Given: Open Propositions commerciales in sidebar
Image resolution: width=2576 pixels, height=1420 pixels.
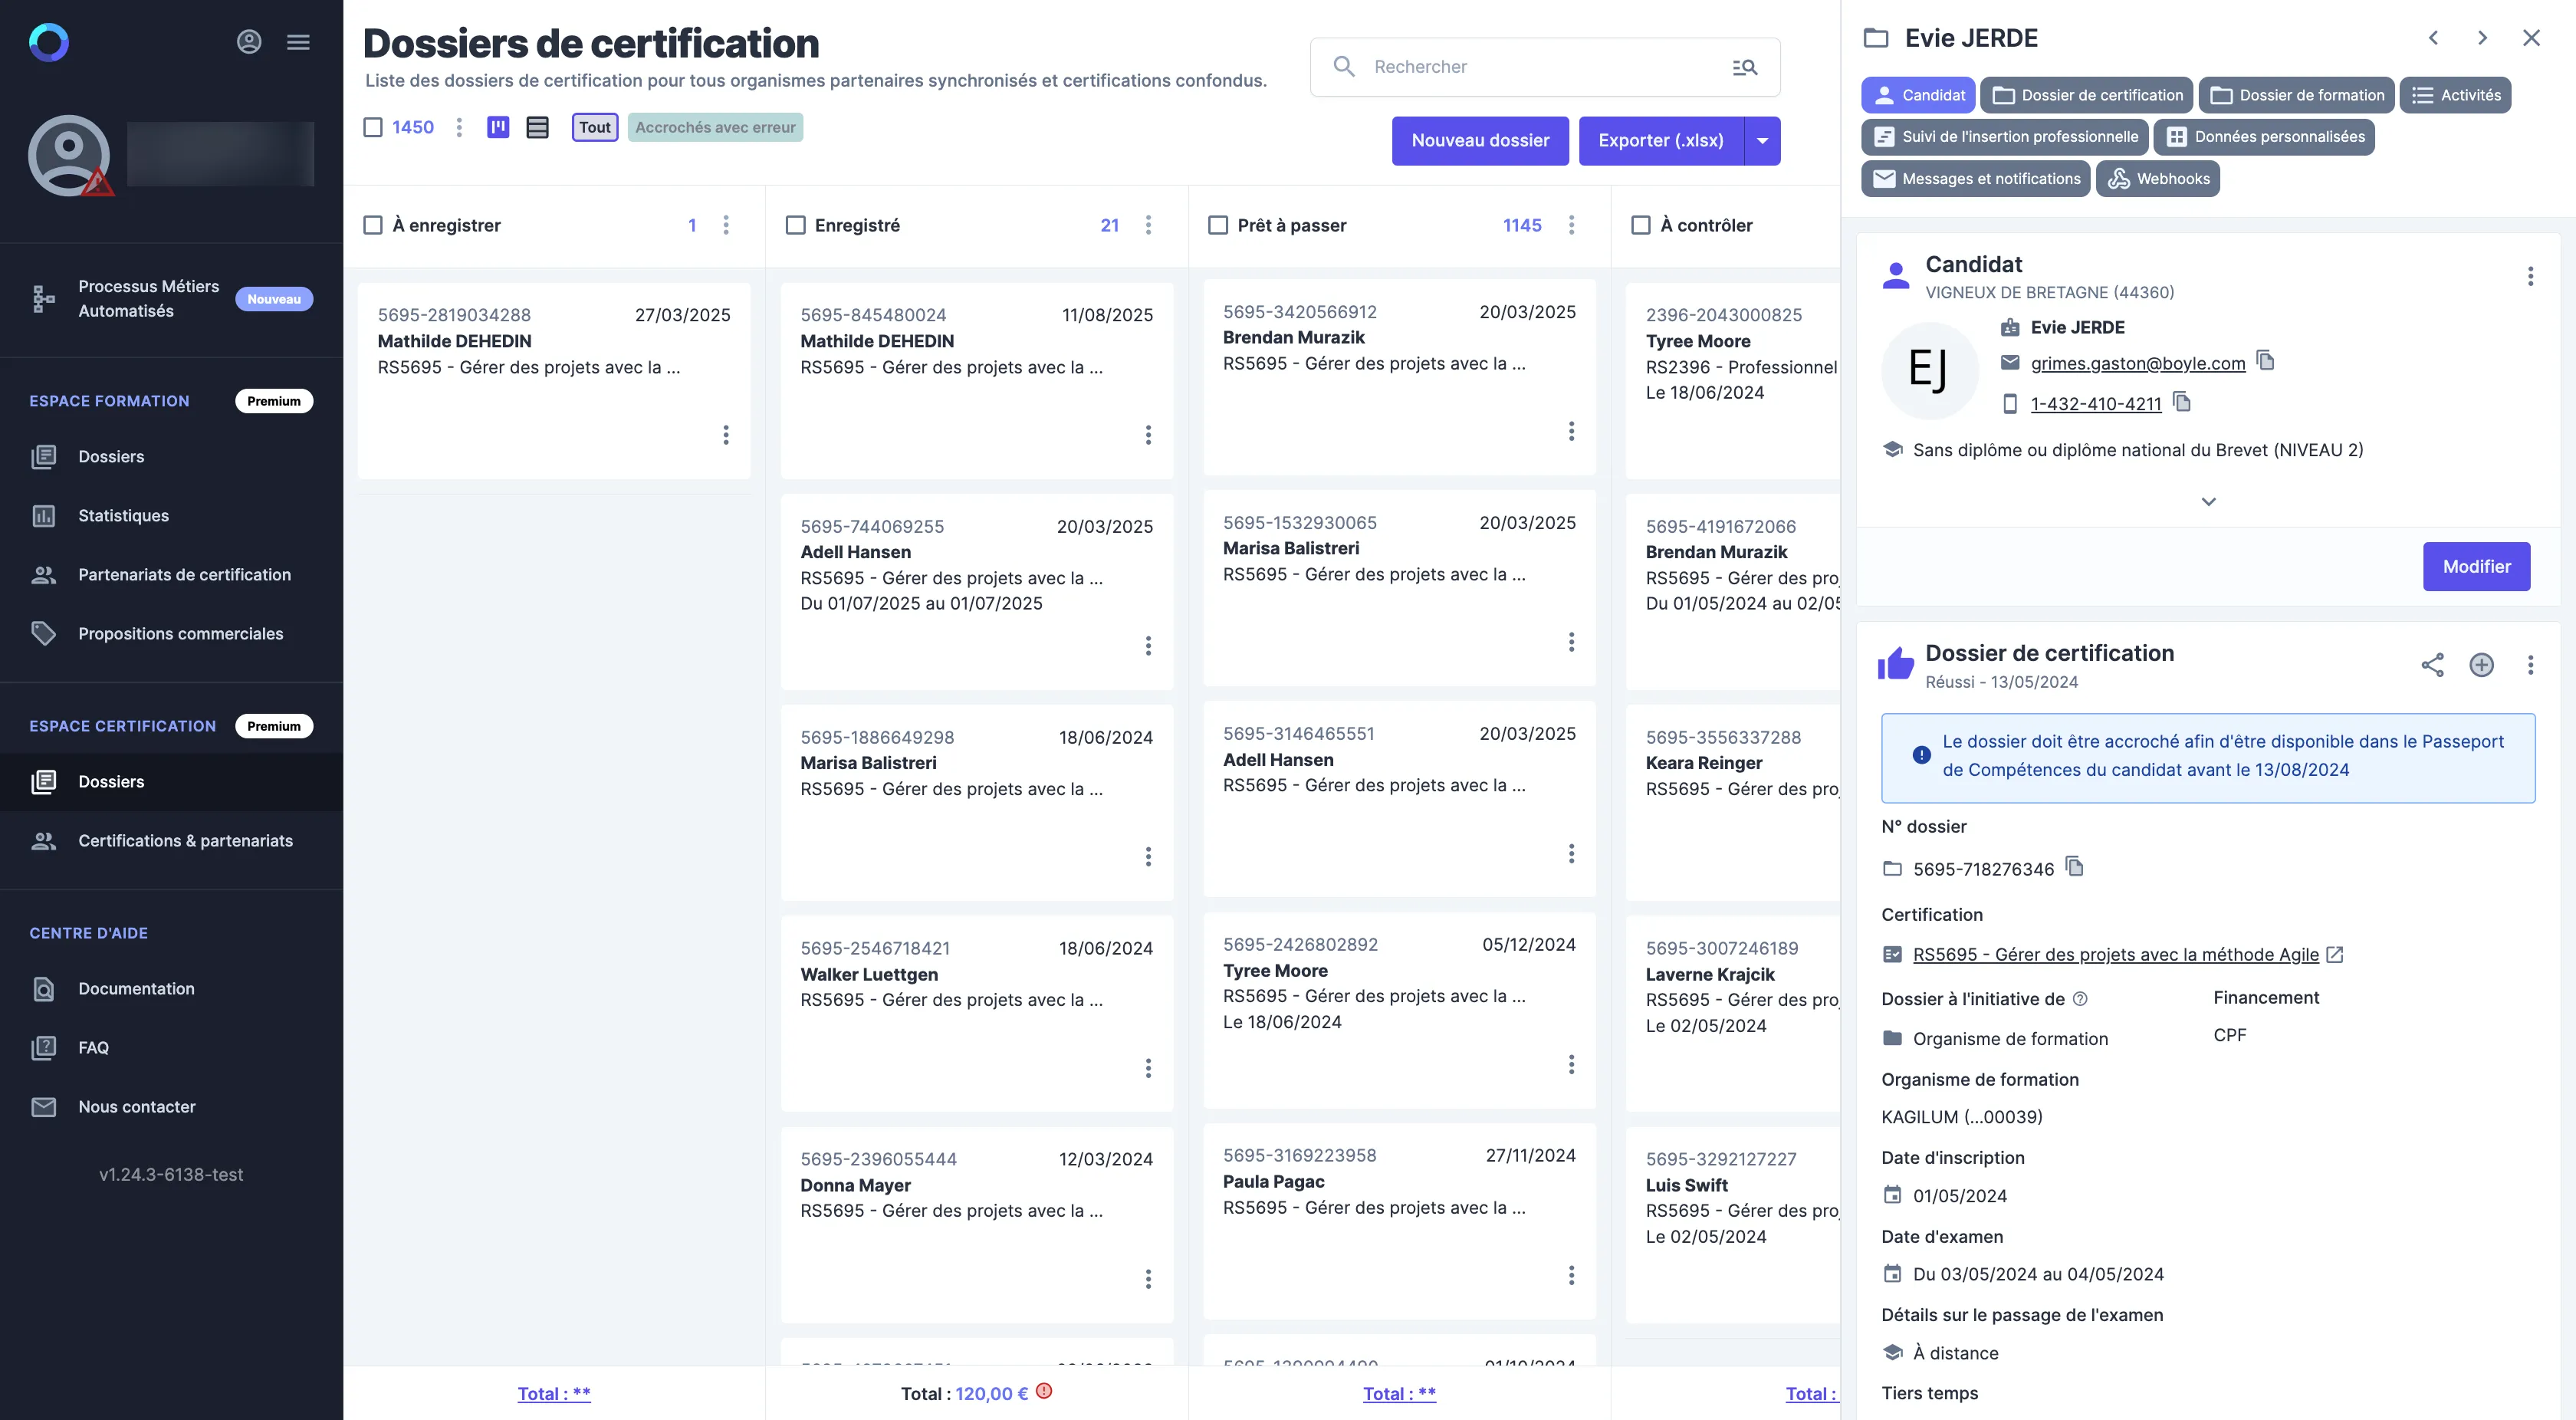Looking at the screenshot, I should (x=171, y=633).
